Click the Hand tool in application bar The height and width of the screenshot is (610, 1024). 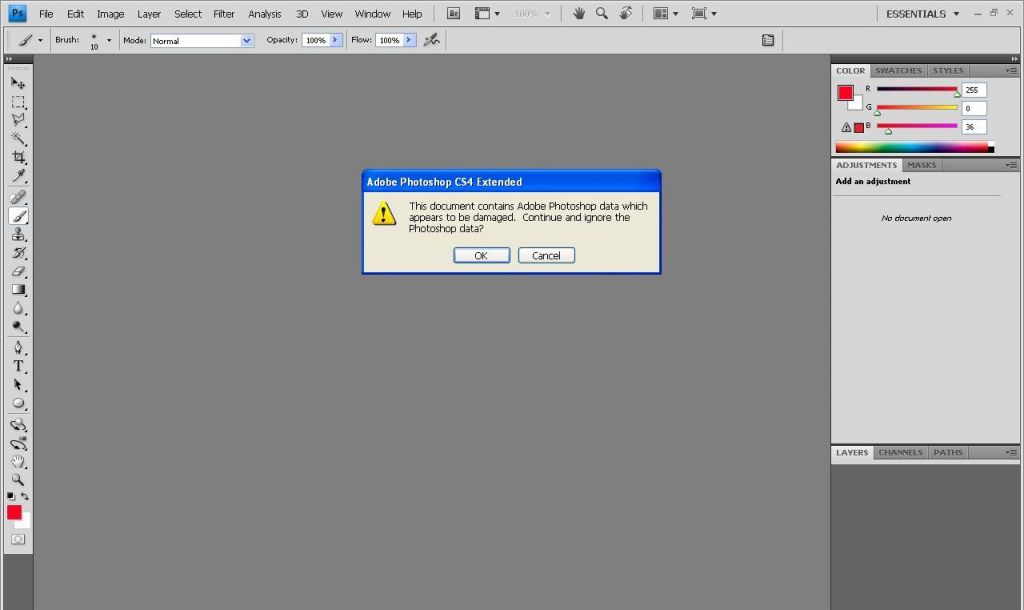(579, 13)
